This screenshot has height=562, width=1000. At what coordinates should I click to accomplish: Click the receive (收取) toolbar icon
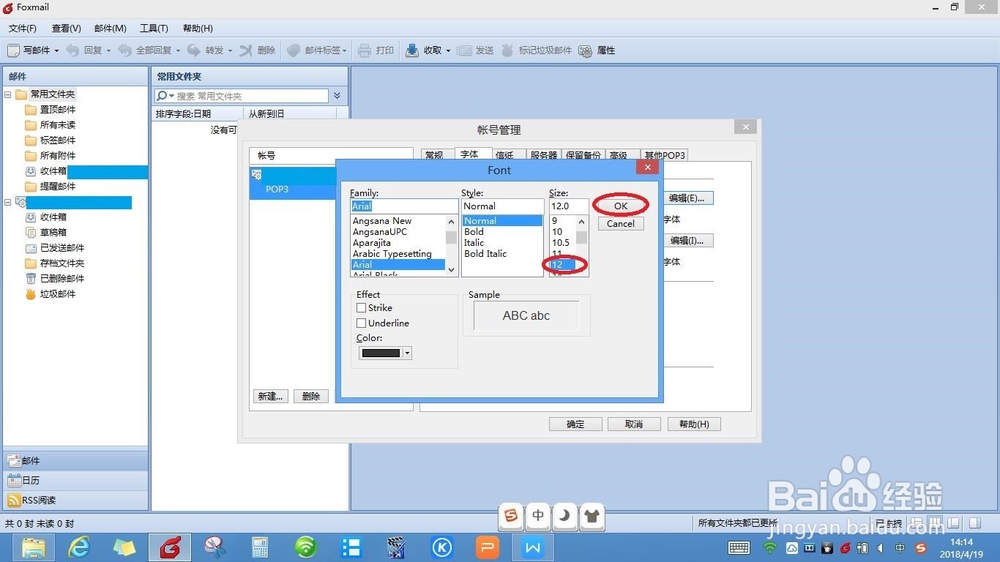(412, 50)
